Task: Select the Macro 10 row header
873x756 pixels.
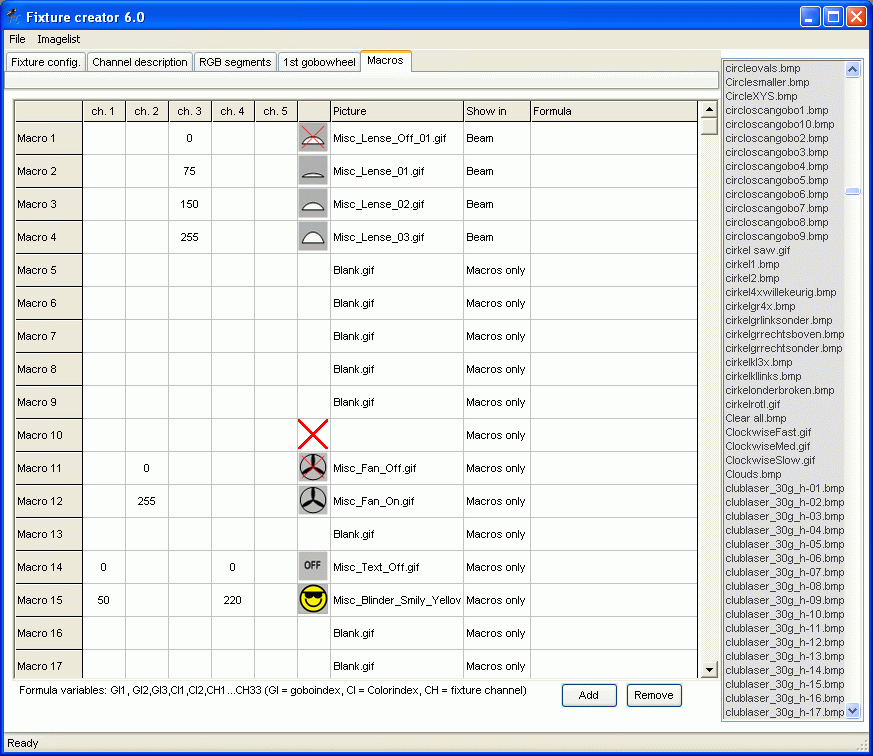Action: click(x=48, y=435)
